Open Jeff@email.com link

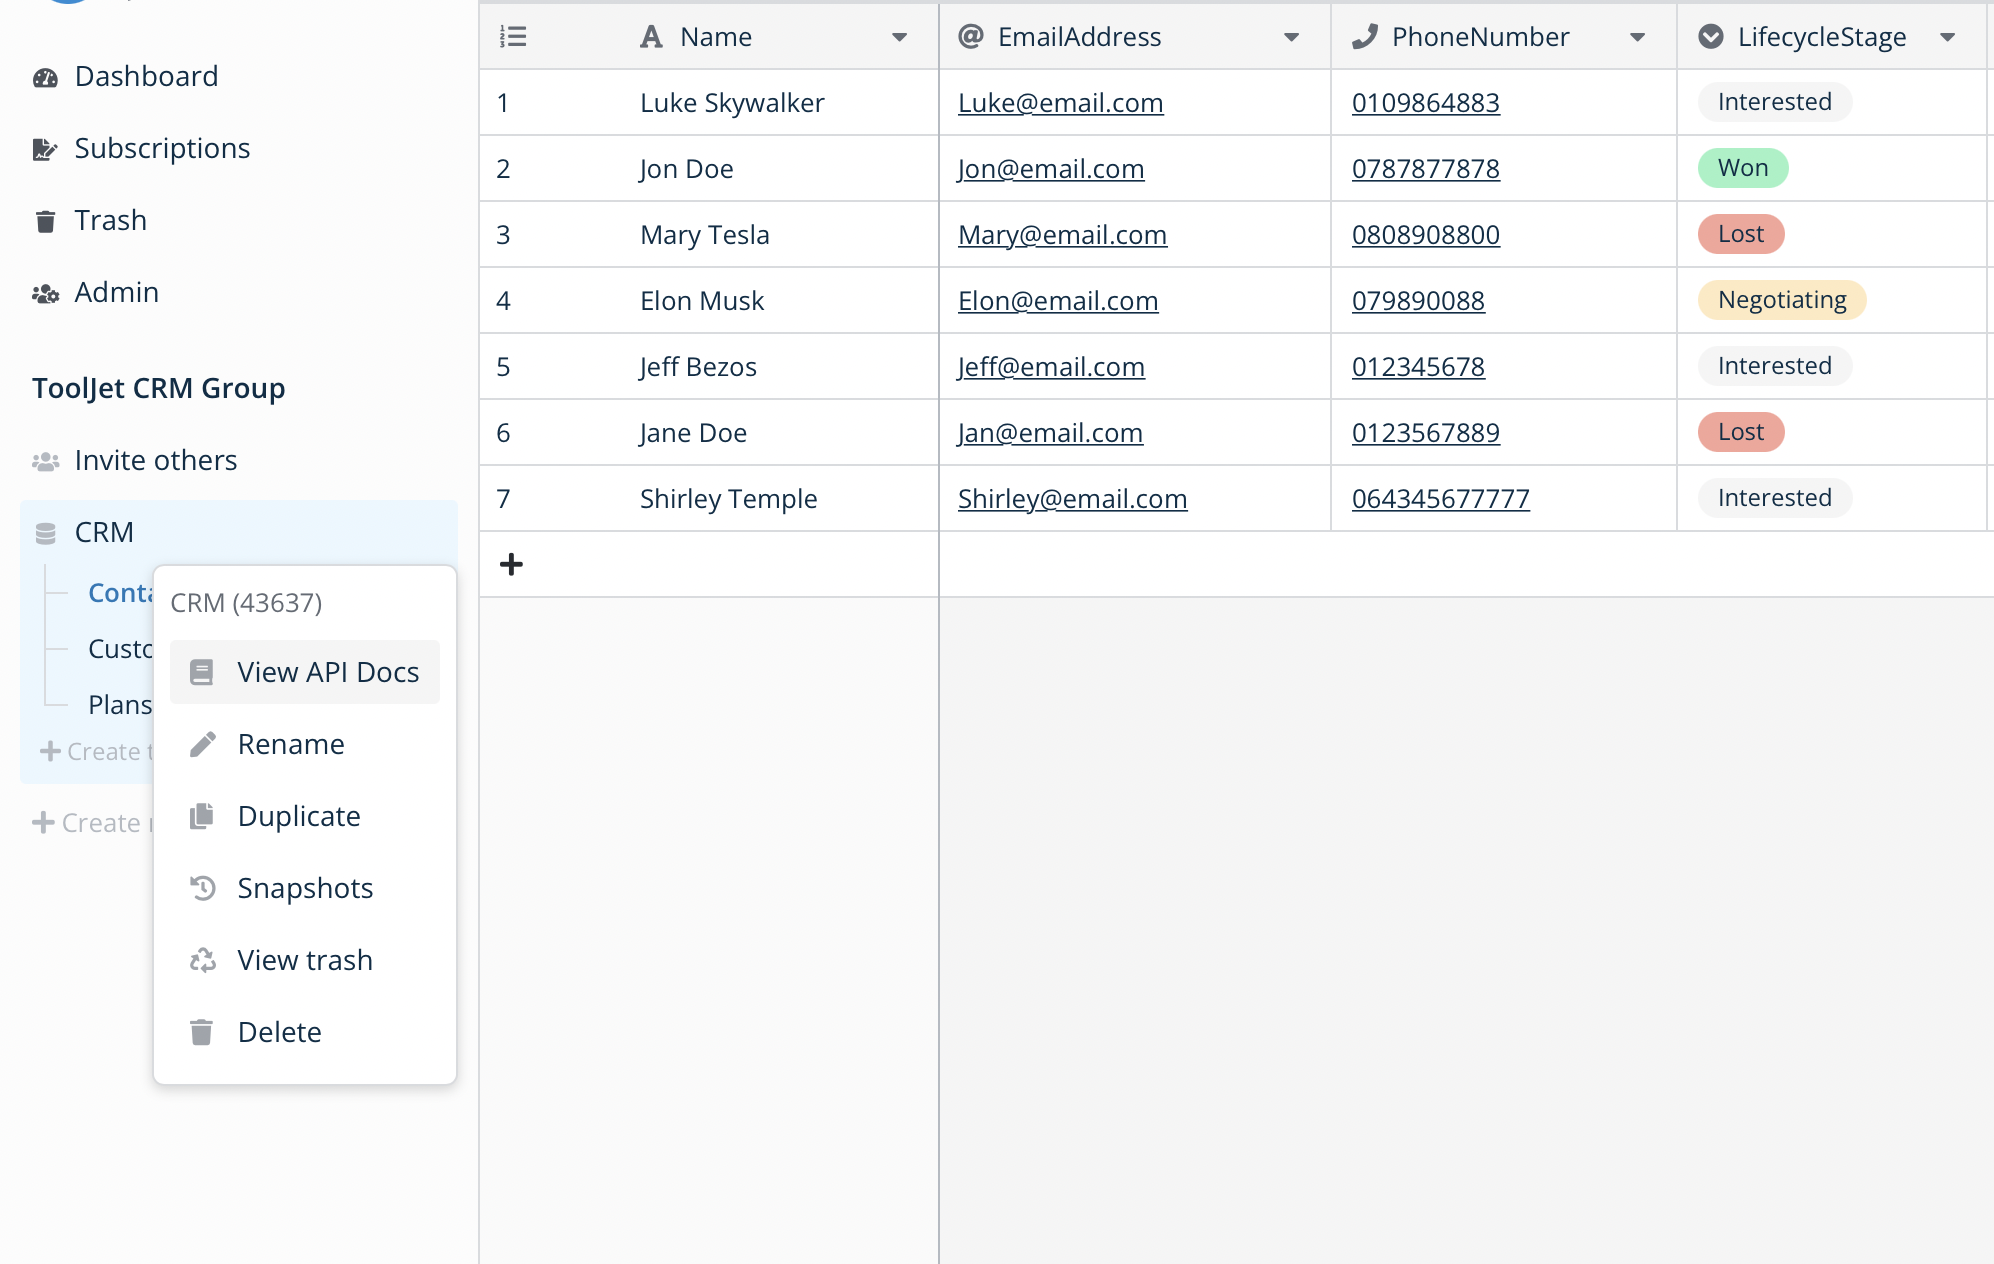pyautogui.click(x=1051, y=367)
